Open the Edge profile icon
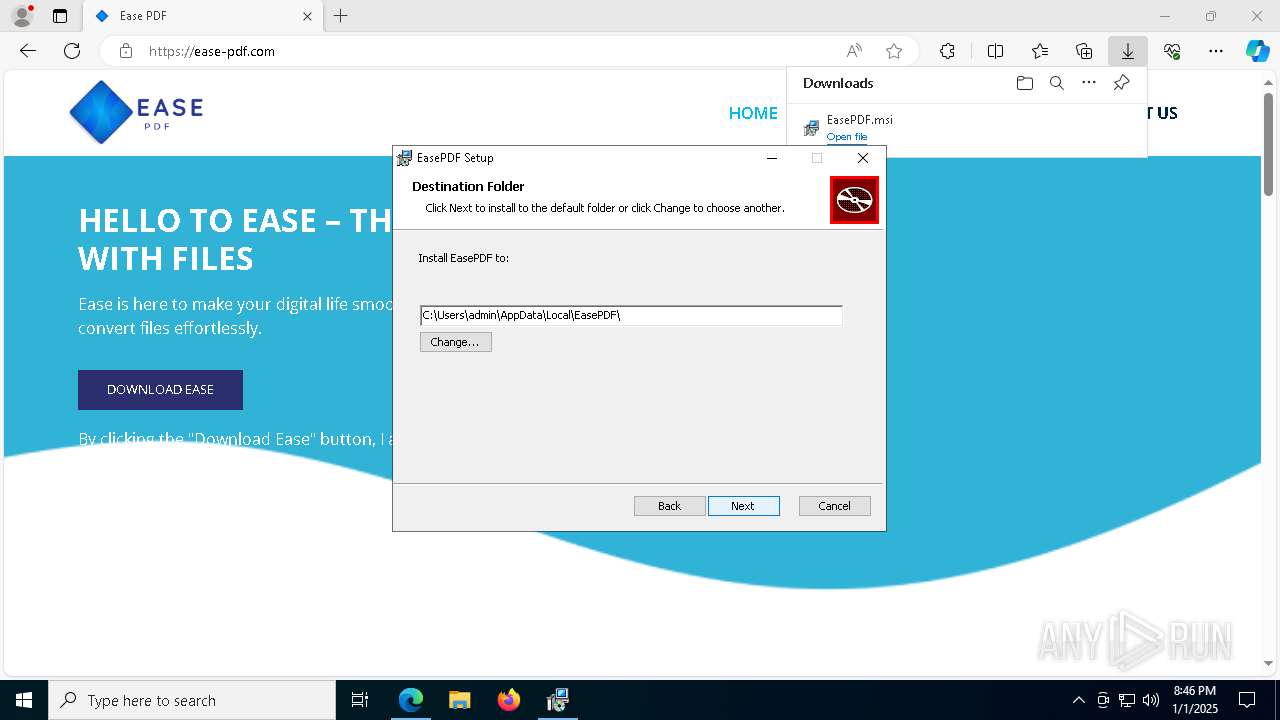Viewport: 1280px width, 720px height. (22, 16)
